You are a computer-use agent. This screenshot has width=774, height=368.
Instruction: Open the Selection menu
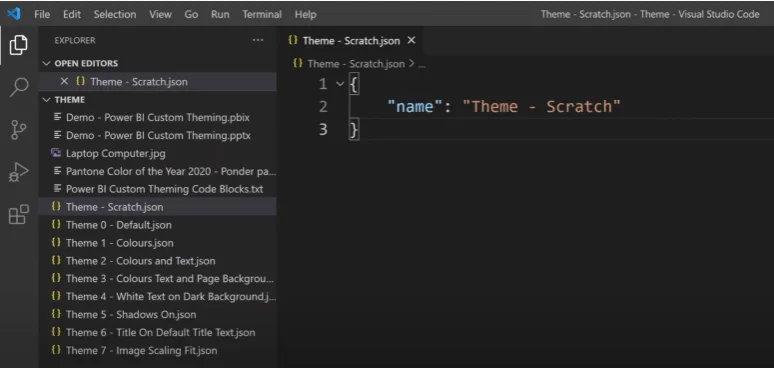point(115,14)
